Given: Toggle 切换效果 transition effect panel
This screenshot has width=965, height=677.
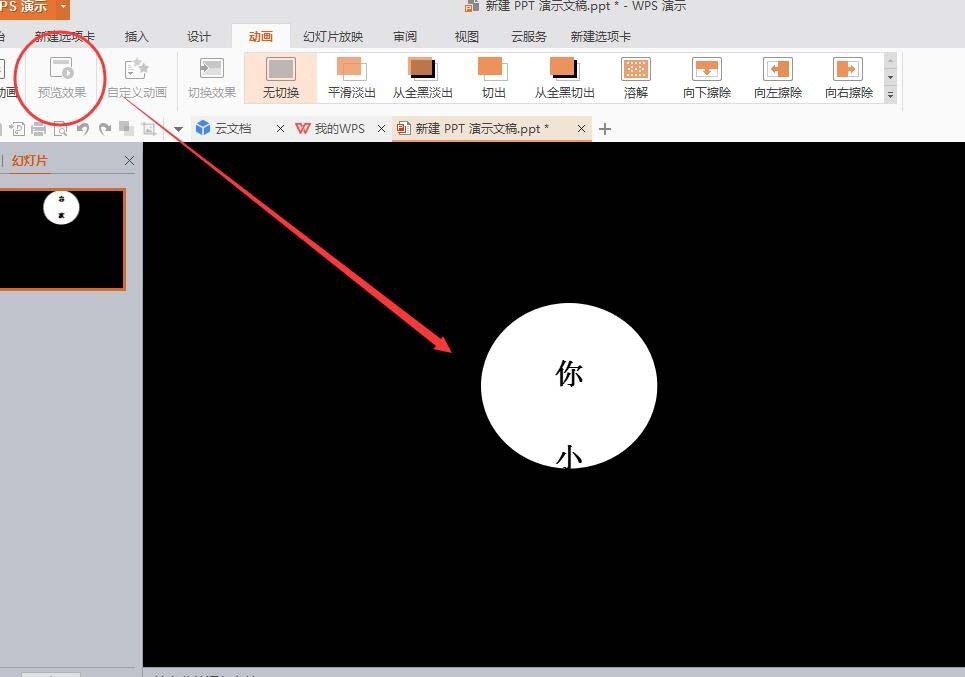Looking at the screenshot, I should point(210,76).
